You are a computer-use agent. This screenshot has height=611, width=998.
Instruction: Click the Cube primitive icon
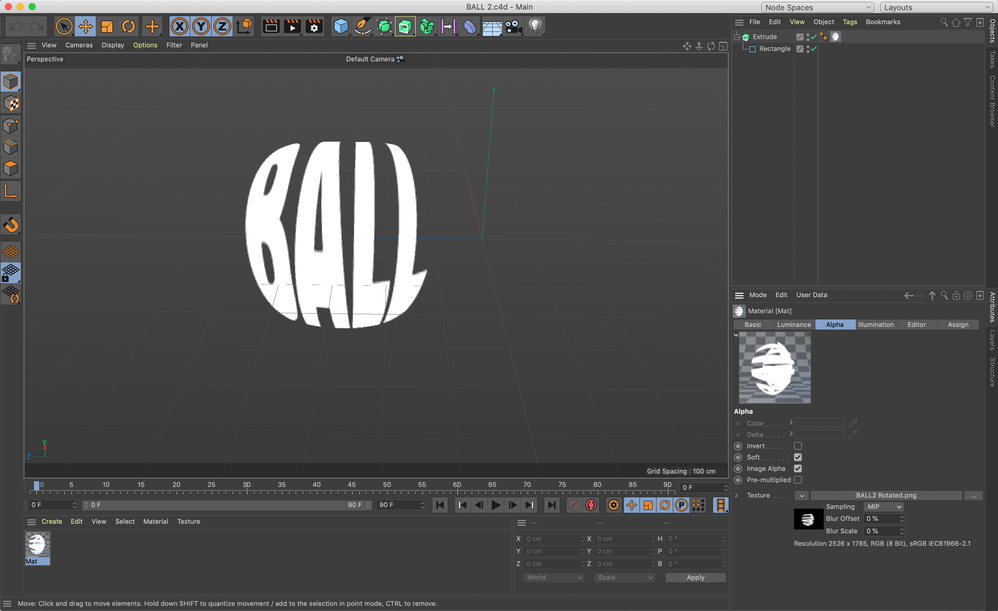tap(341, 27)
